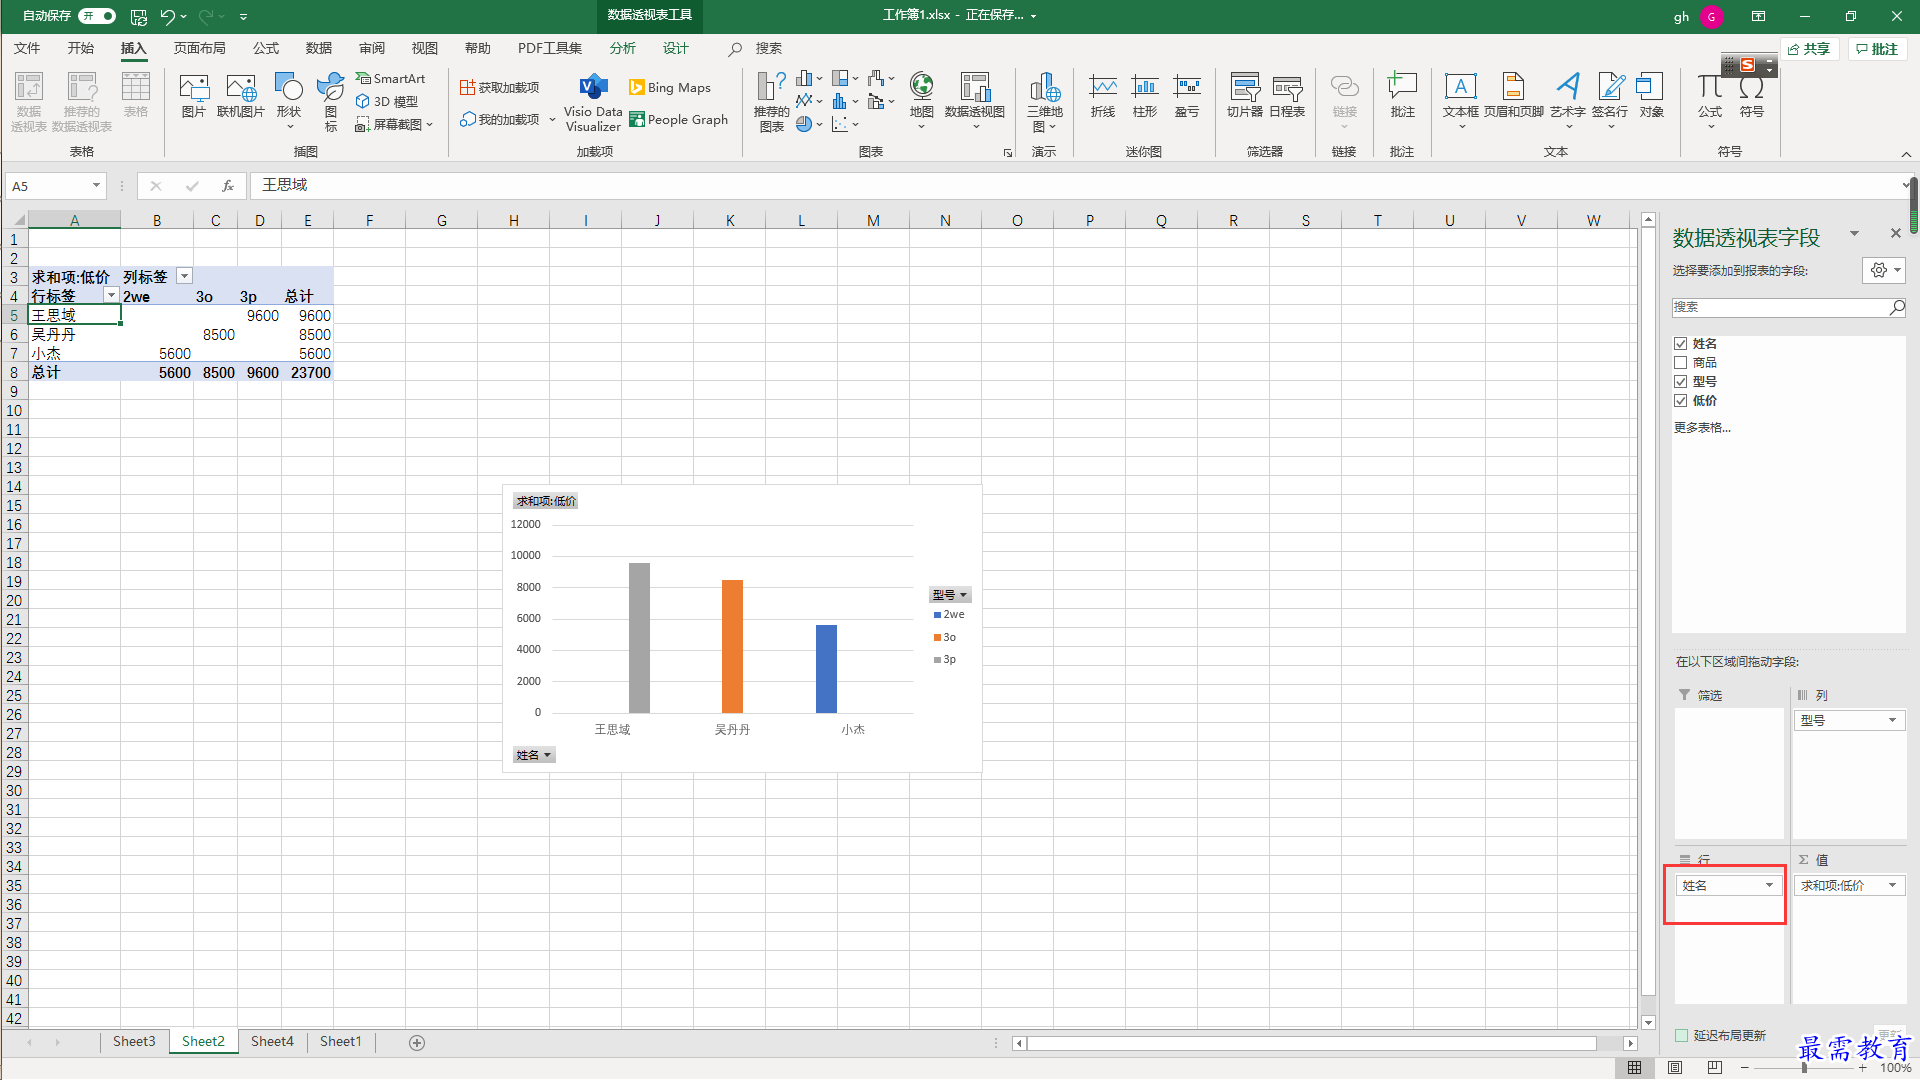Add a new sheet with the plus icon

coord(417,1043)
